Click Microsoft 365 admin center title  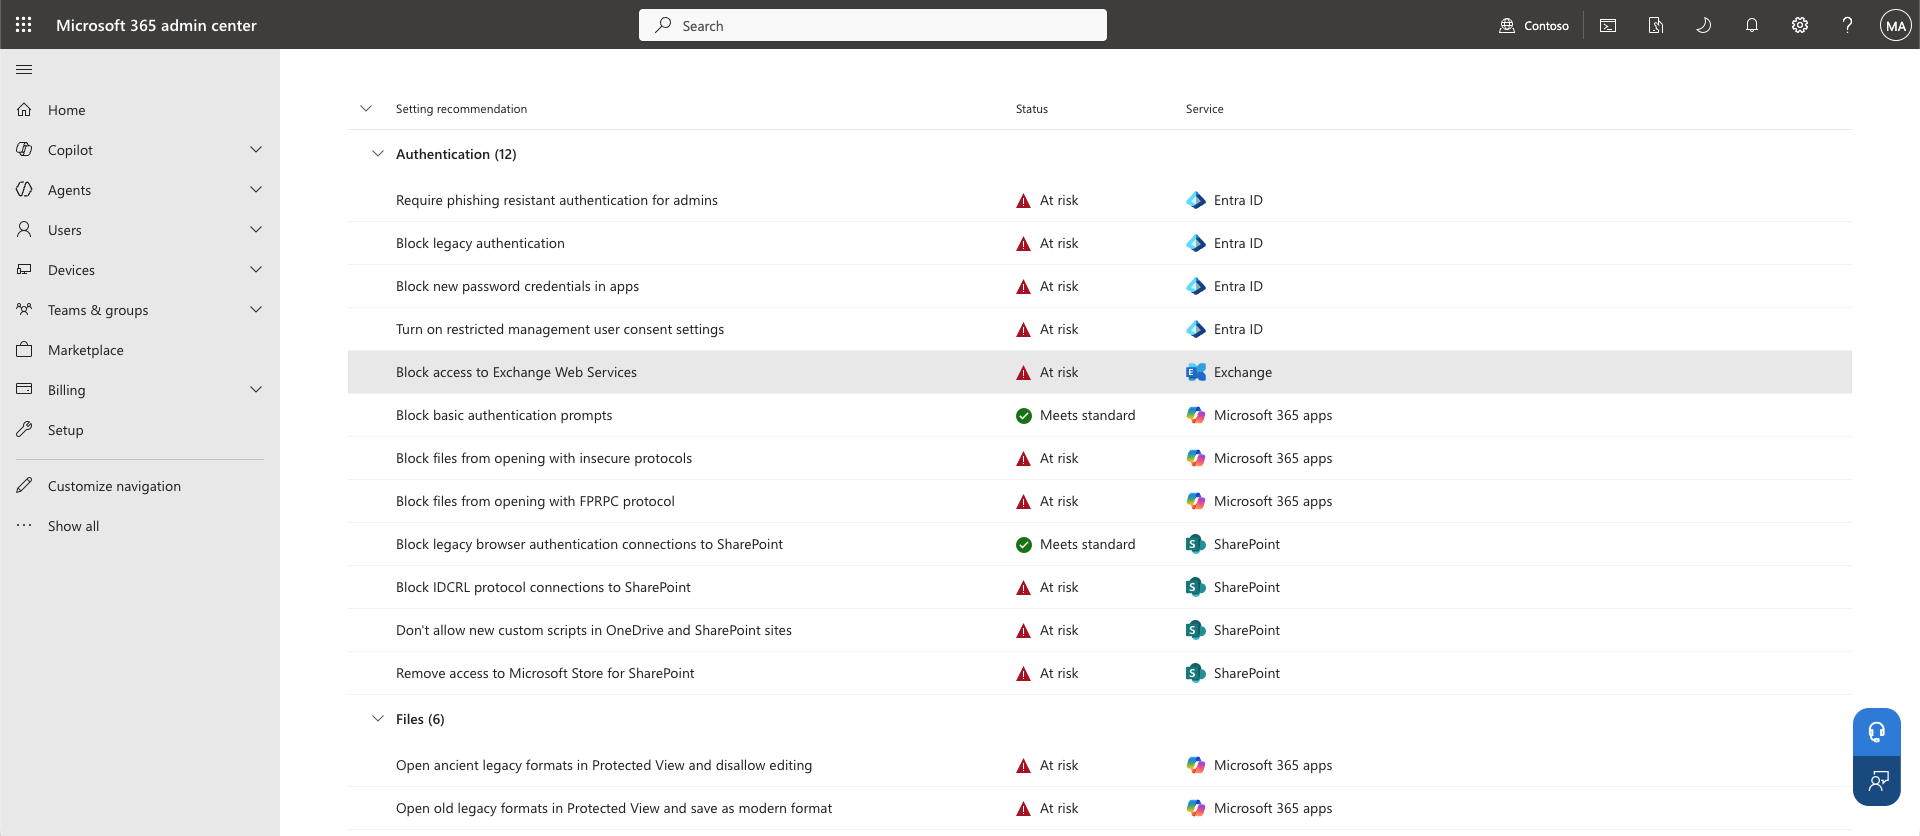coord(156,25)
